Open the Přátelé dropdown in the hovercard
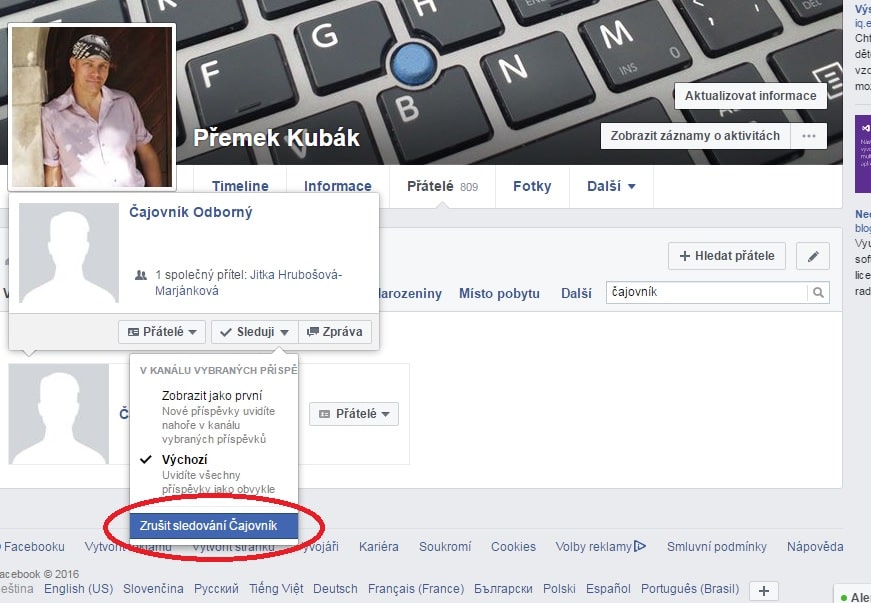Screen dimensions: 871x603 click(162, 332)
